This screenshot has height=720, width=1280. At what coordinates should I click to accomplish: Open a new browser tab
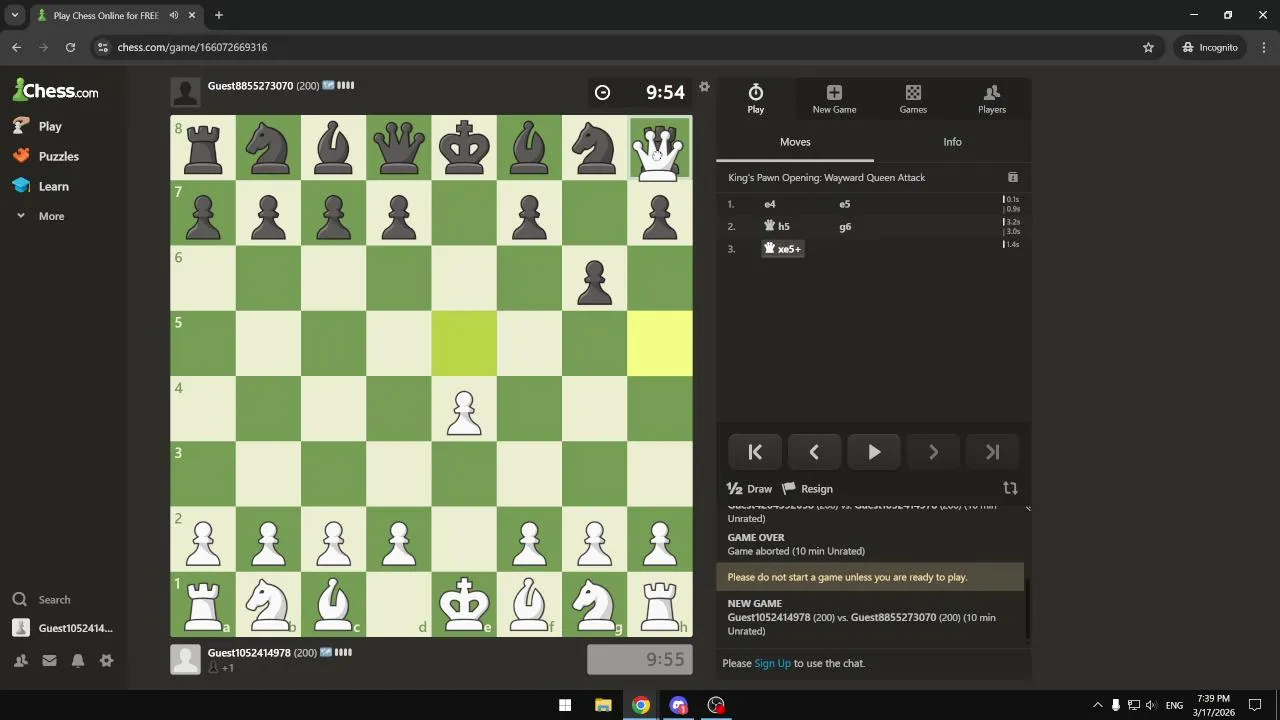pos(218,15)
